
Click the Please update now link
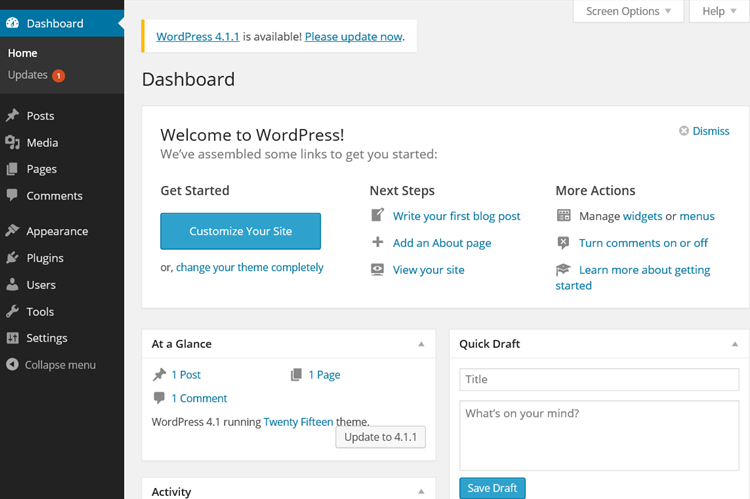pyautogui.click(x=353, y=37)
